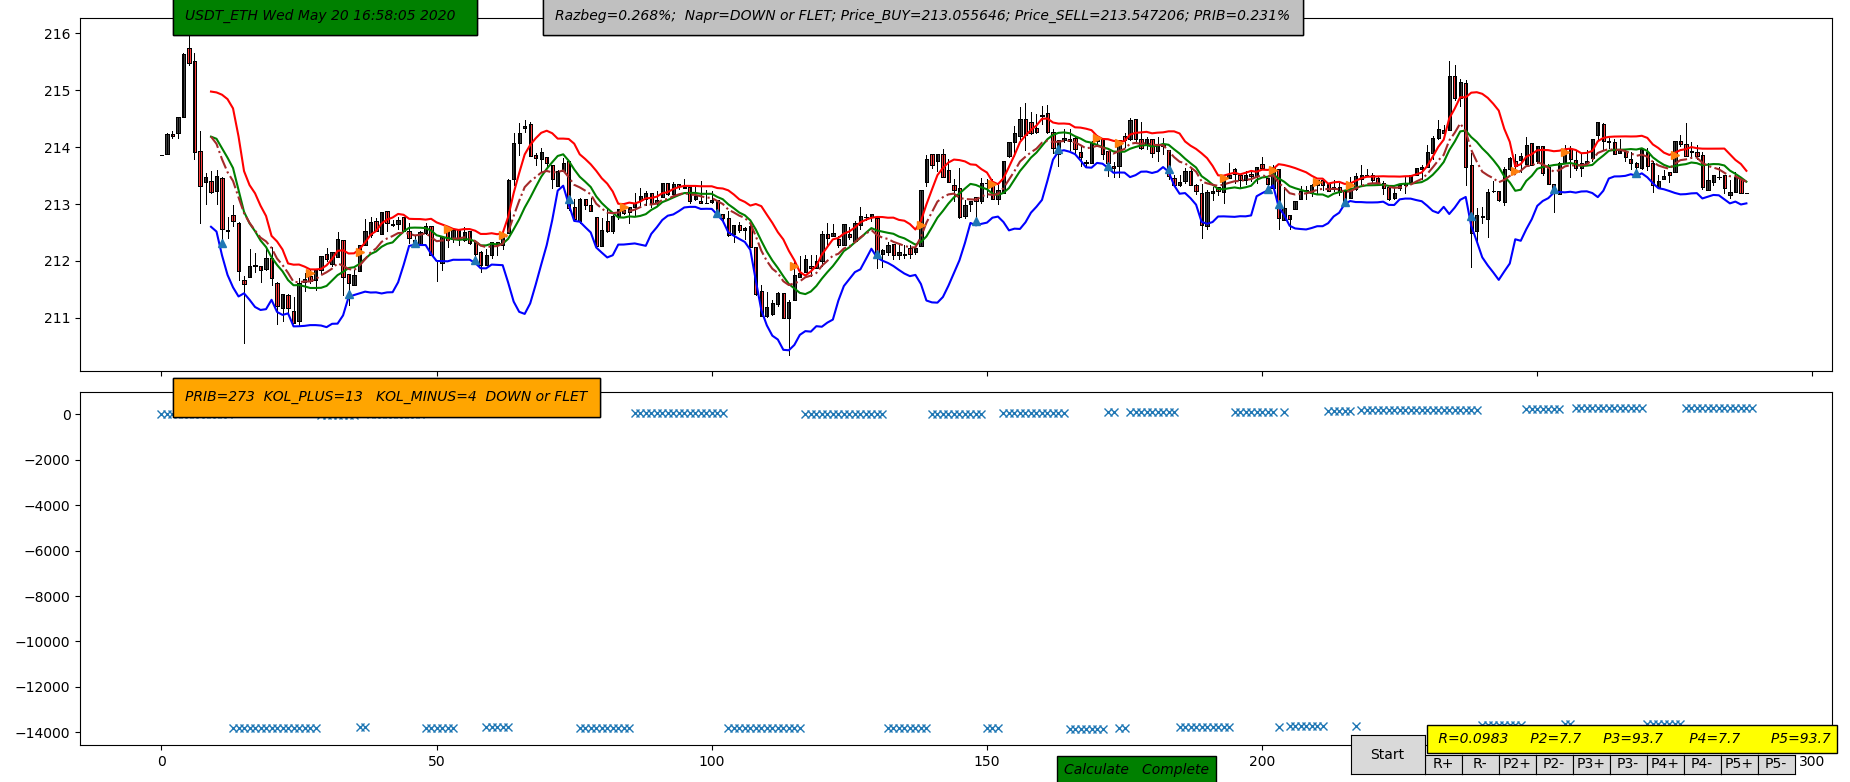Increase P5 via the P5+ button

(1739, 764)
